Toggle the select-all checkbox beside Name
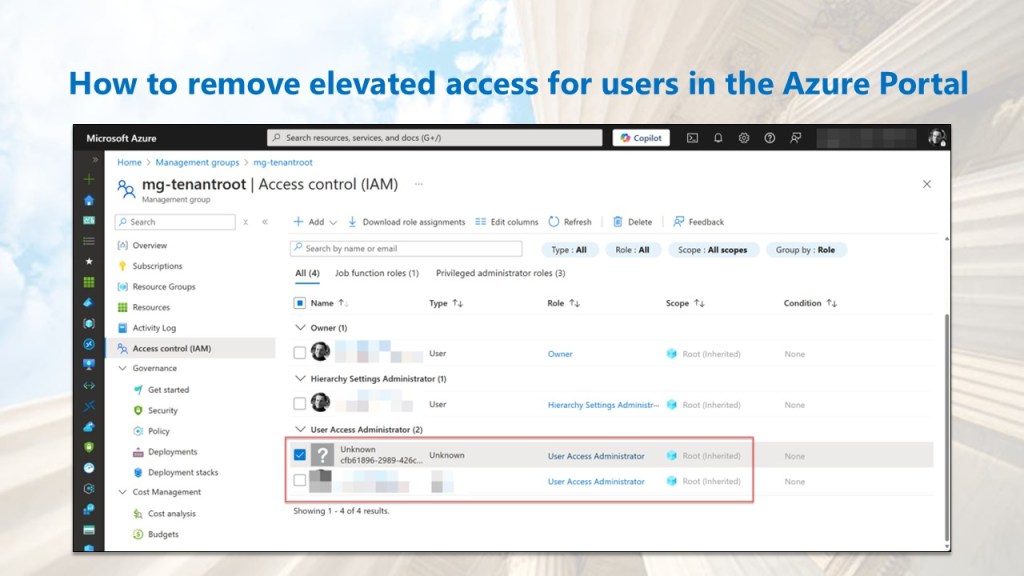 click(x=300, y=303)
